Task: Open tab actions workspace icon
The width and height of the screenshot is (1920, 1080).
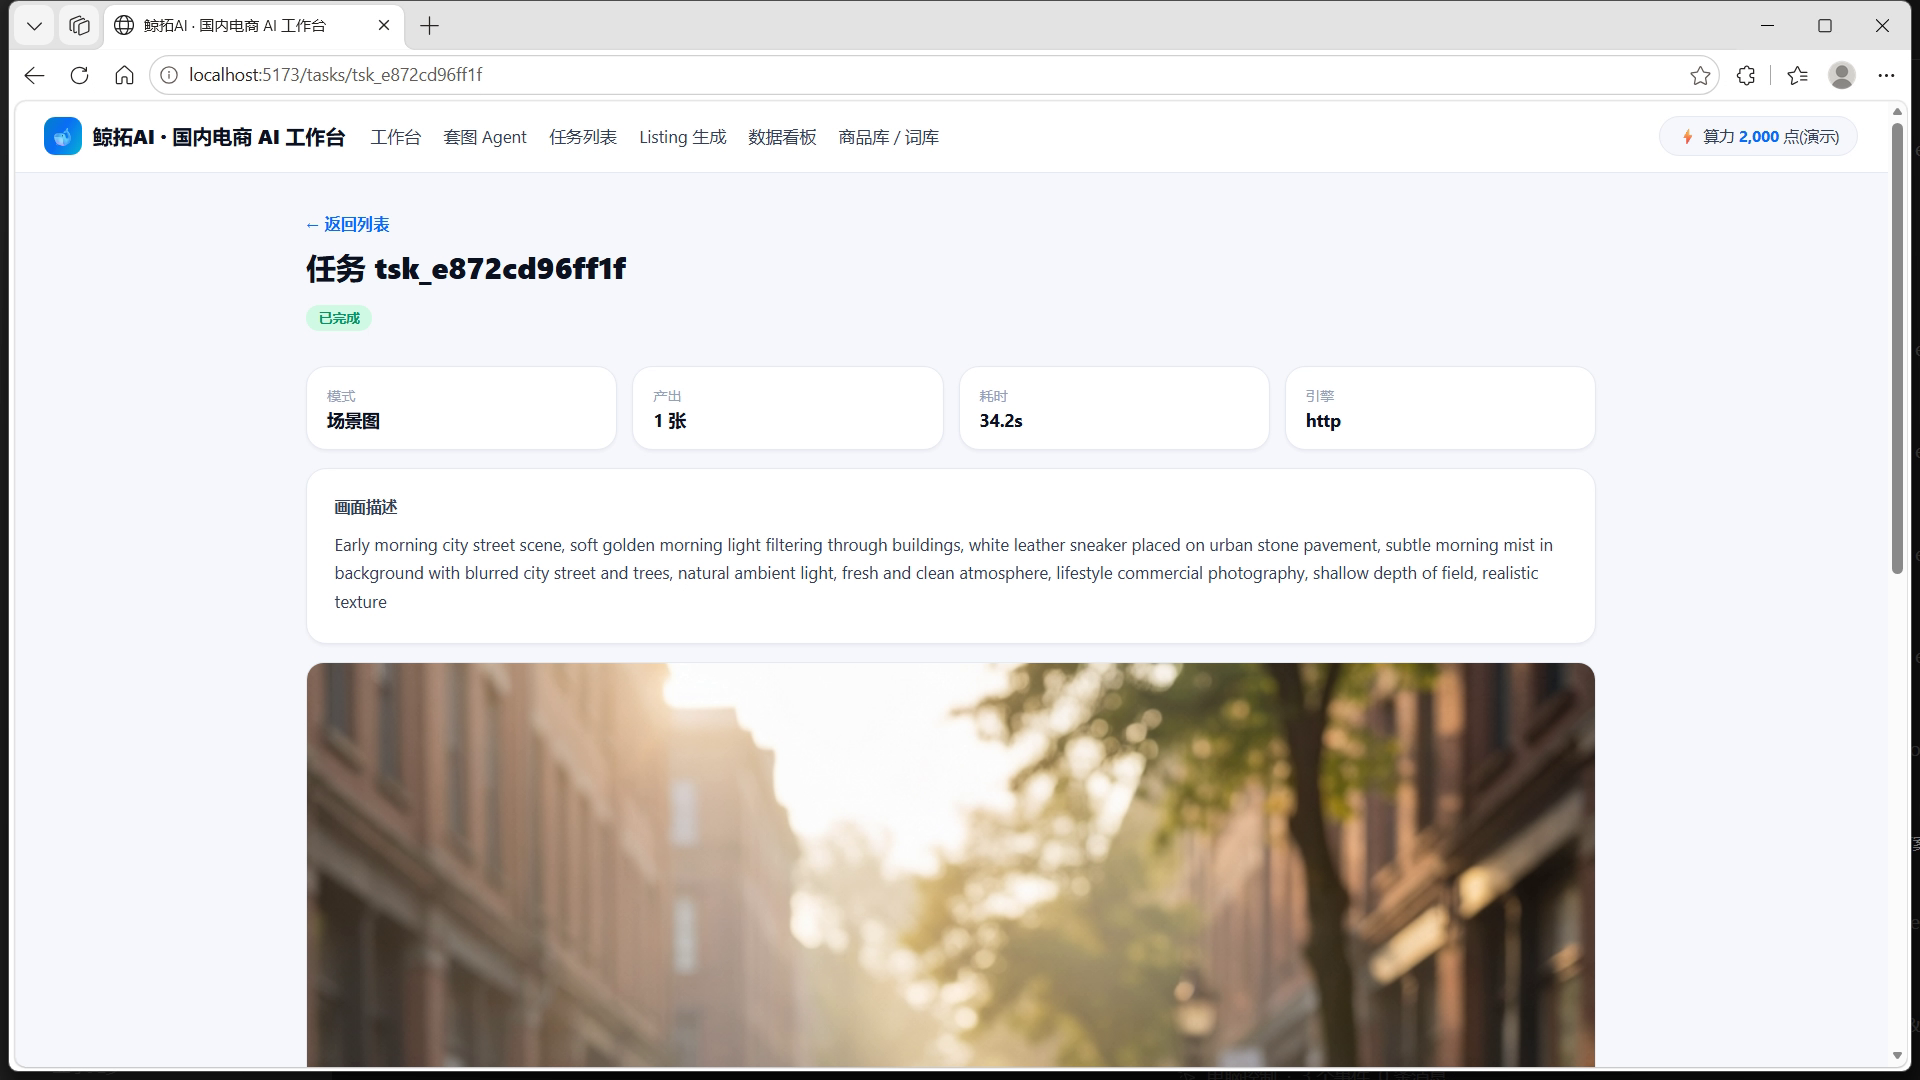Action: 79,26
